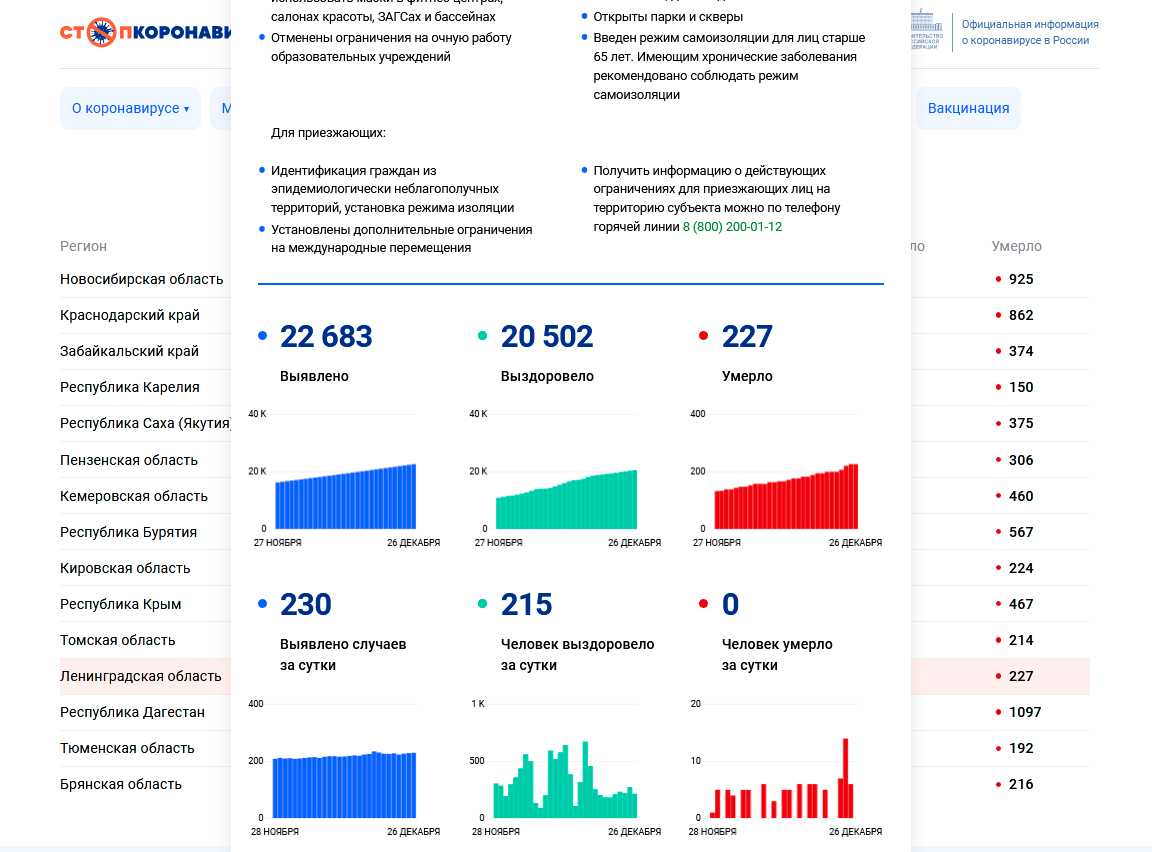Click the government building emblem

point(926,30)
